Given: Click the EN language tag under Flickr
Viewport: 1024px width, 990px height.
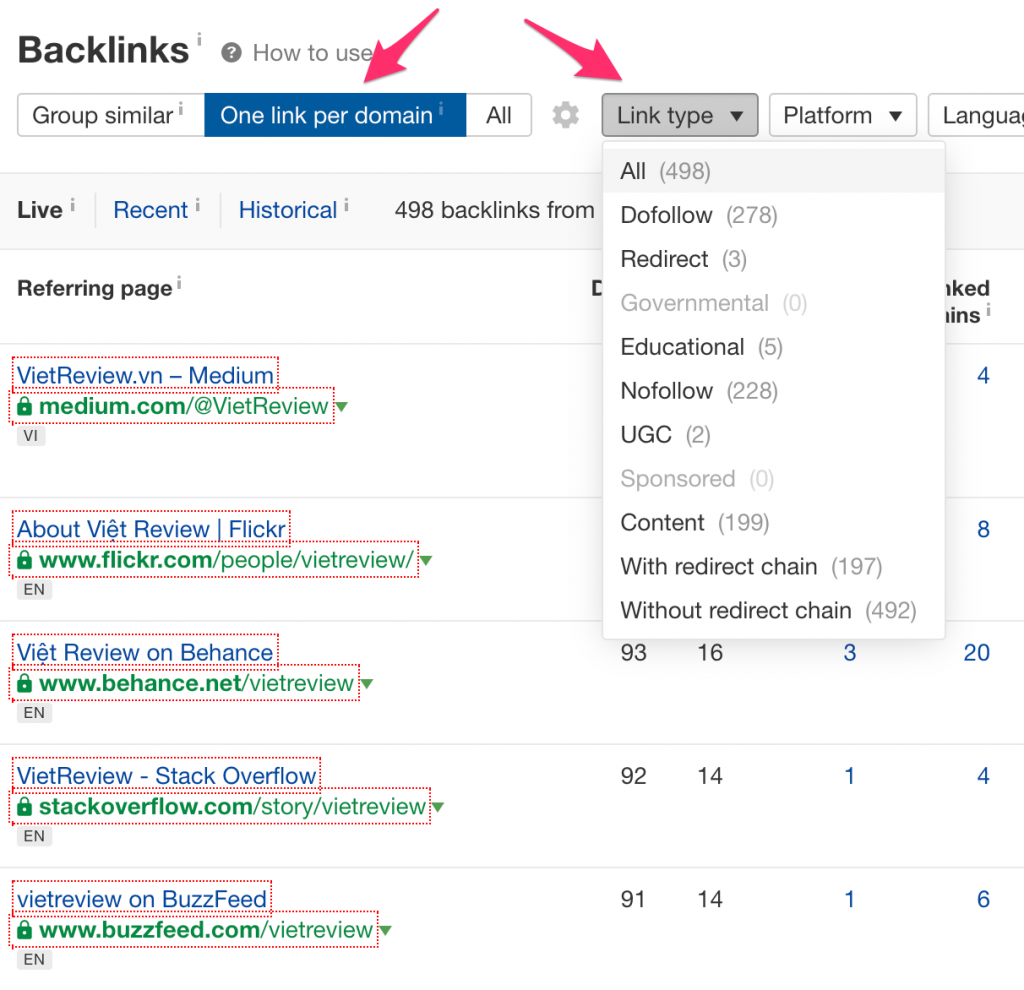Looking at the screenshot, I should 34,590.
